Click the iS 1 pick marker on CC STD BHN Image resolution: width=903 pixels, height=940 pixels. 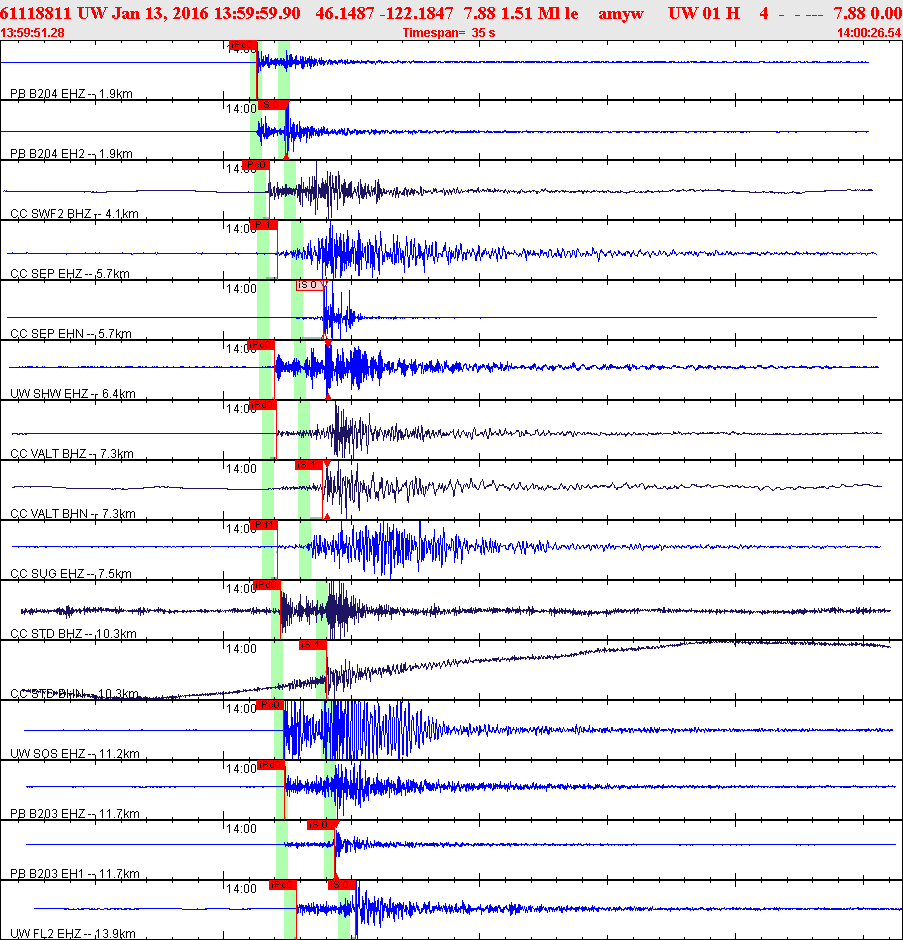(x=313, y=644)
